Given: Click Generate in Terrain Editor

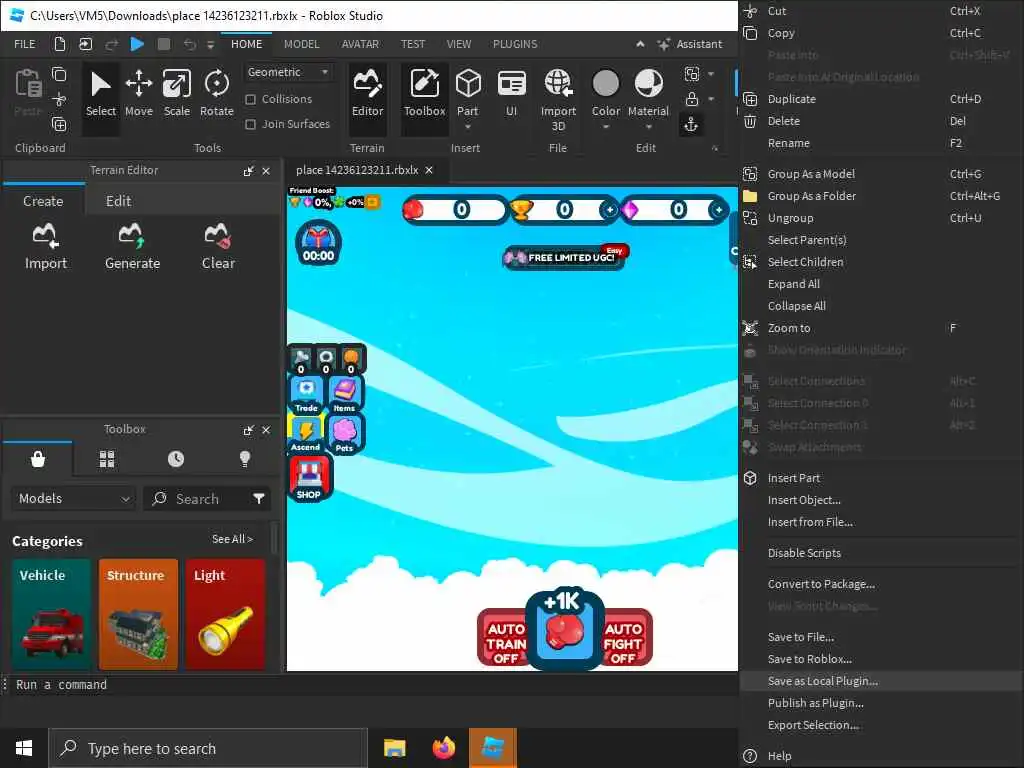Looking at the screenshot, I should point(133,246).
